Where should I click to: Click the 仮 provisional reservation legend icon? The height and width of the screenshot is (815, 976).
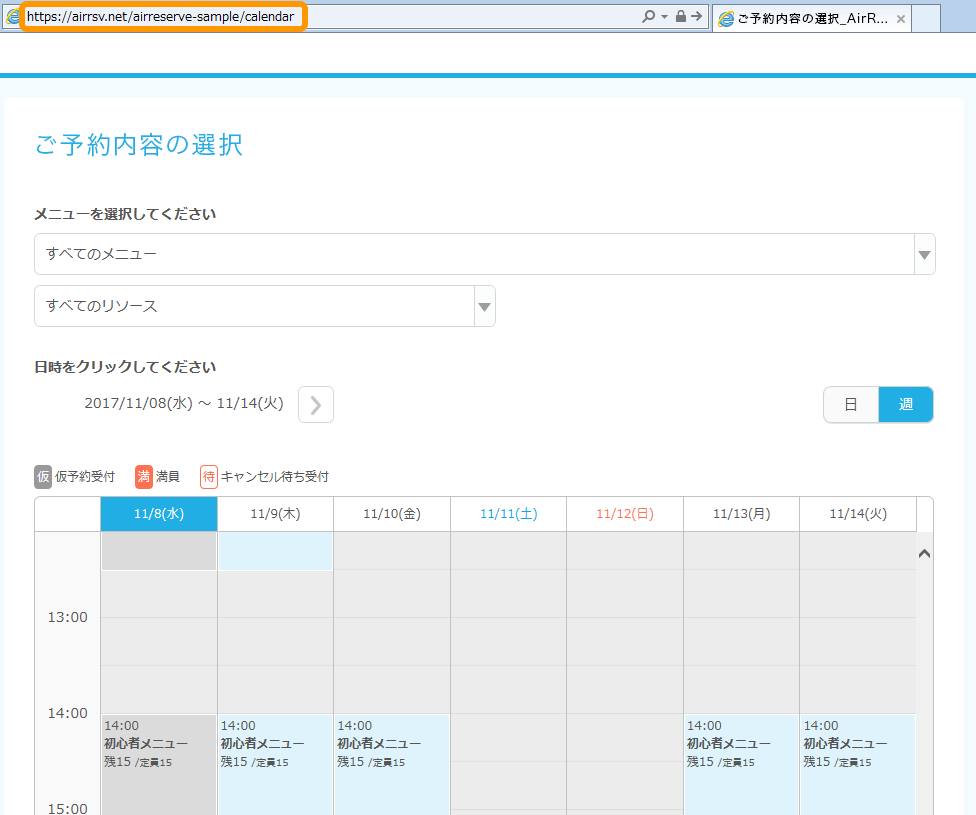coord(43,477)
